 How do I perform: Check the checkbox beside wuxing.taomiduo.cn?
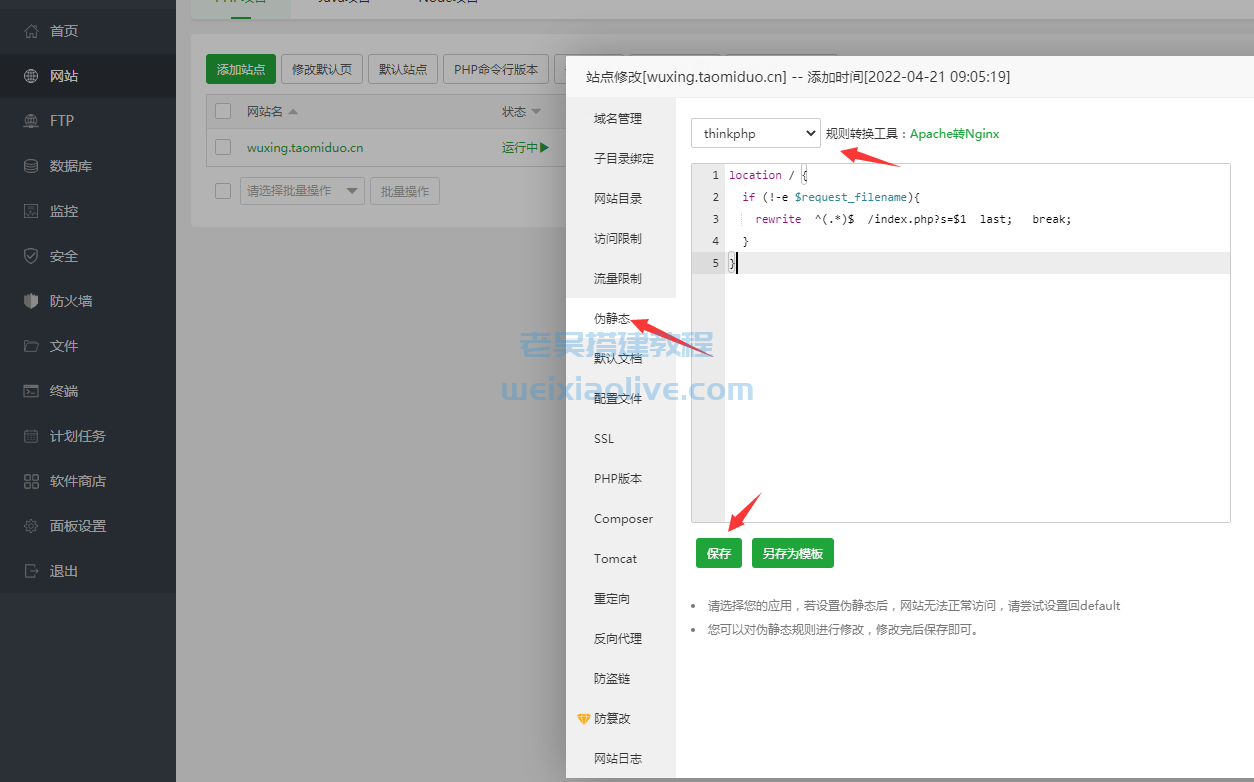coord(222,146)
